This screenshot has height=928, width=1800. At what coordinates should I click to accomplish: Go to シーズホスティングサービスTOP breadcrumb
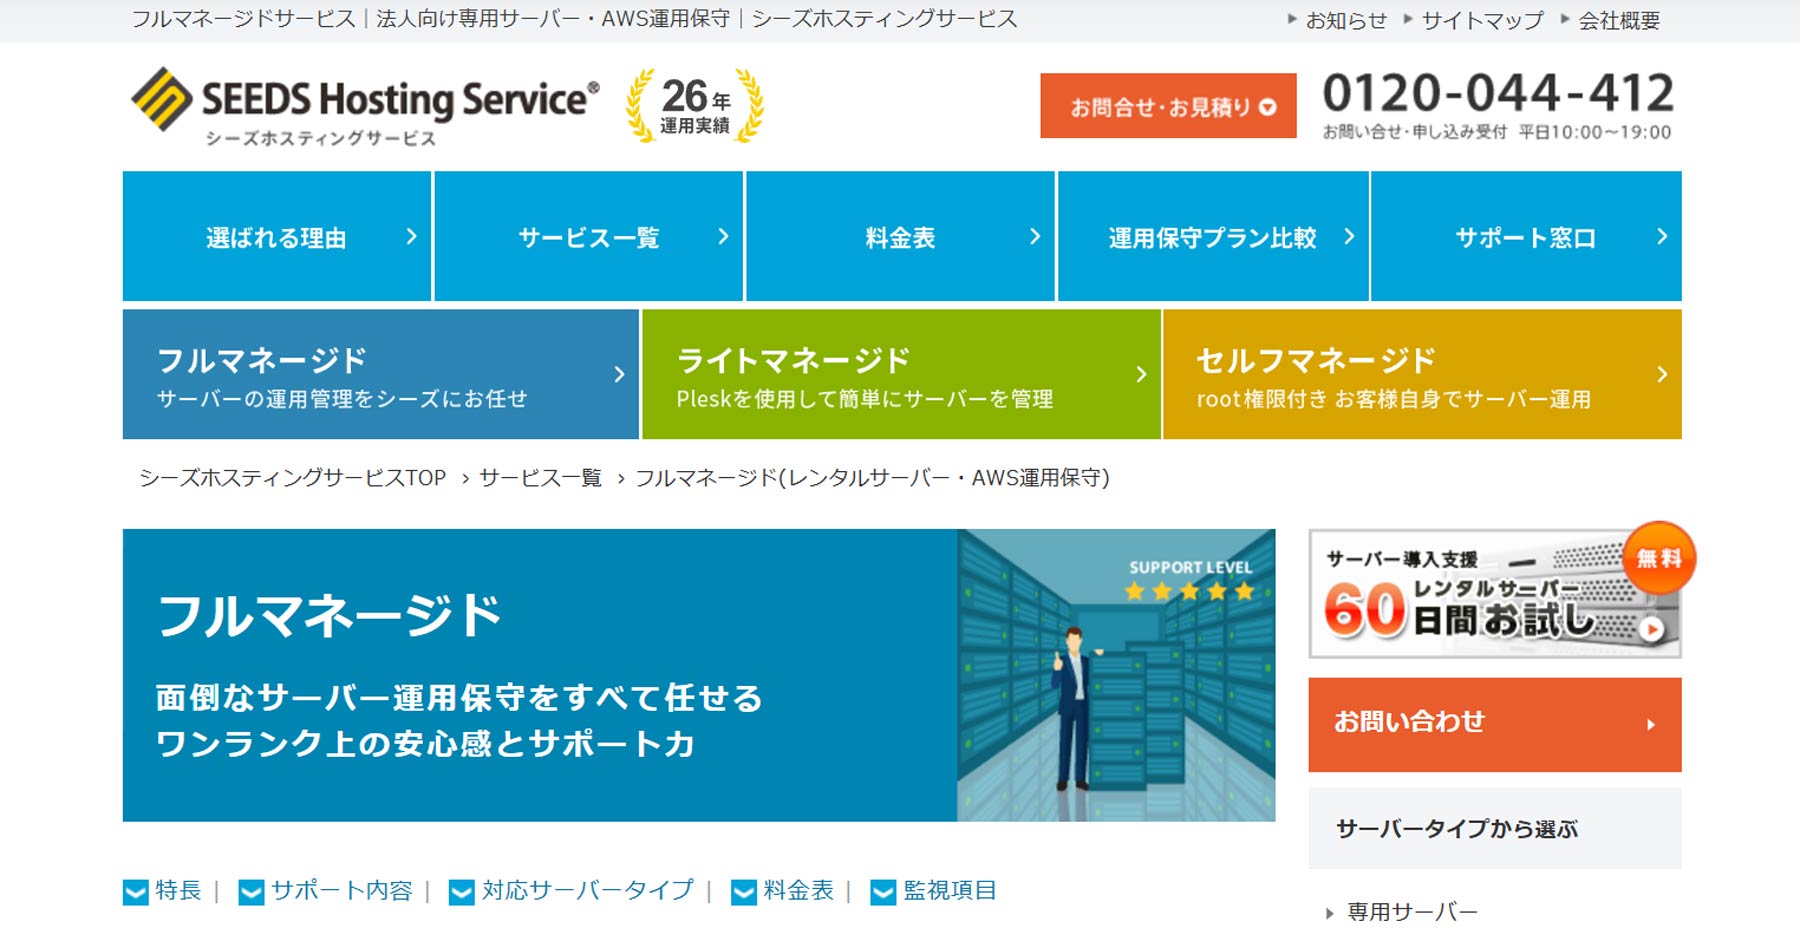[x=293, y=478]
